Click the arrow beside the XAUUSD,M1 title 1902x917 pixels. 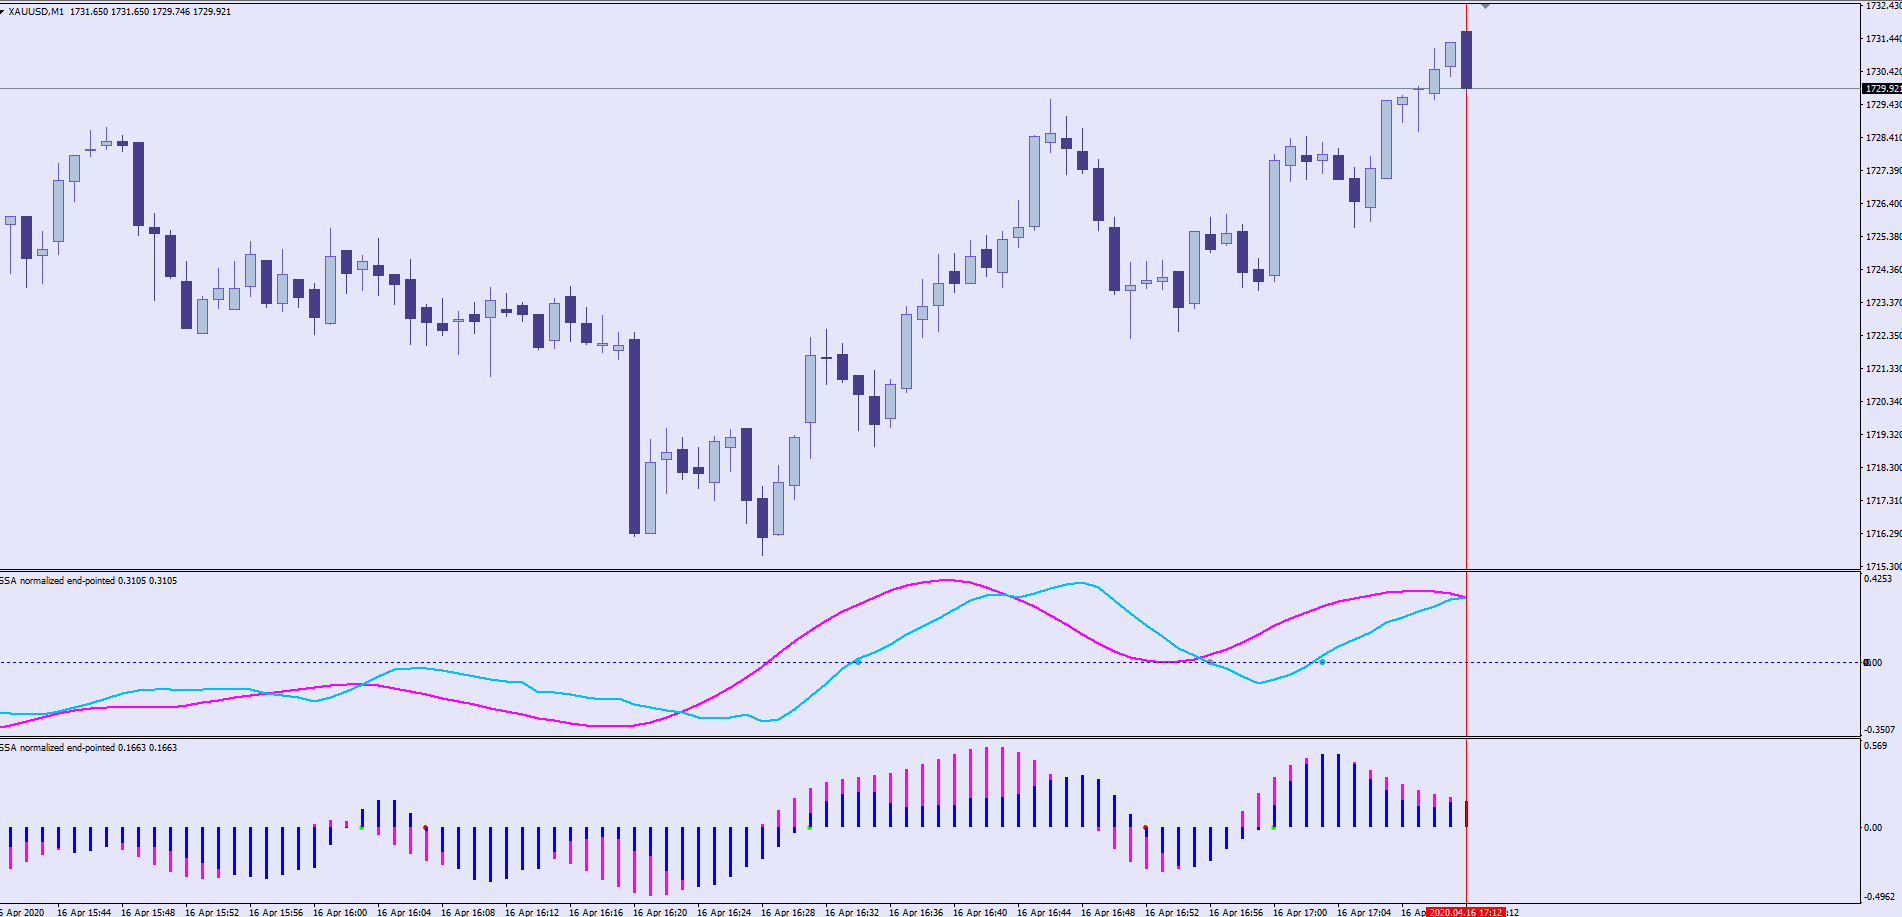[x=3, y=12]
